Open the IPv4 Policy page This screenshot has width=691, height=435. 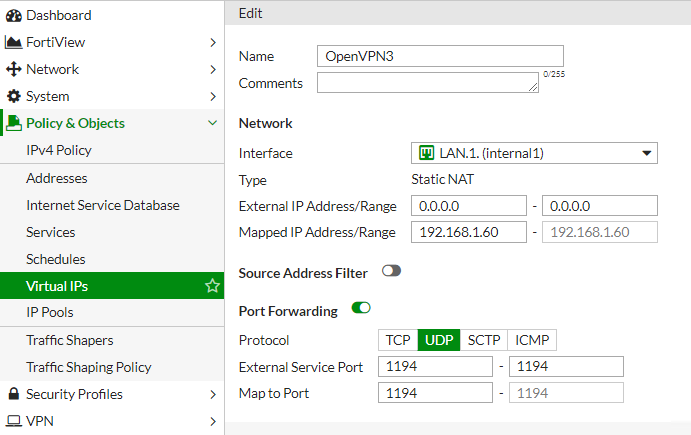click(x=59, y=150)
